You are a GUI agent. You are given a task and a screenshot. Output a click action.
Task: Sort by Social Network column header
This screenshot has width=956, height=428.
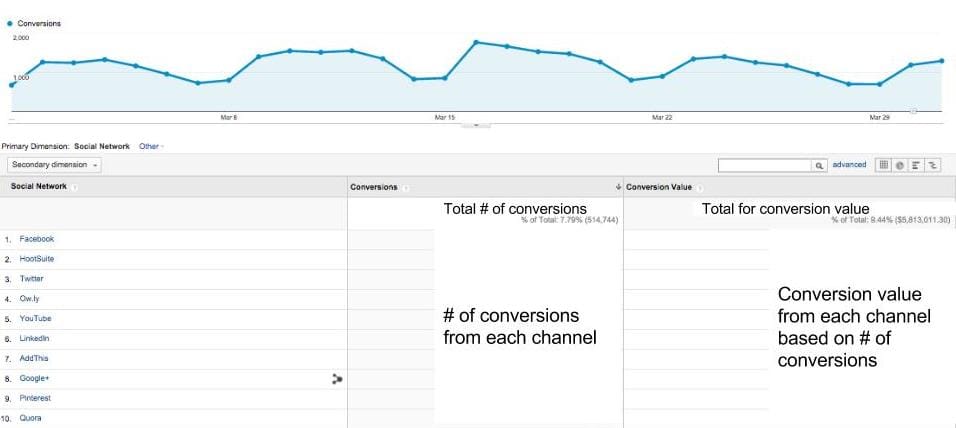coord(38,187)
